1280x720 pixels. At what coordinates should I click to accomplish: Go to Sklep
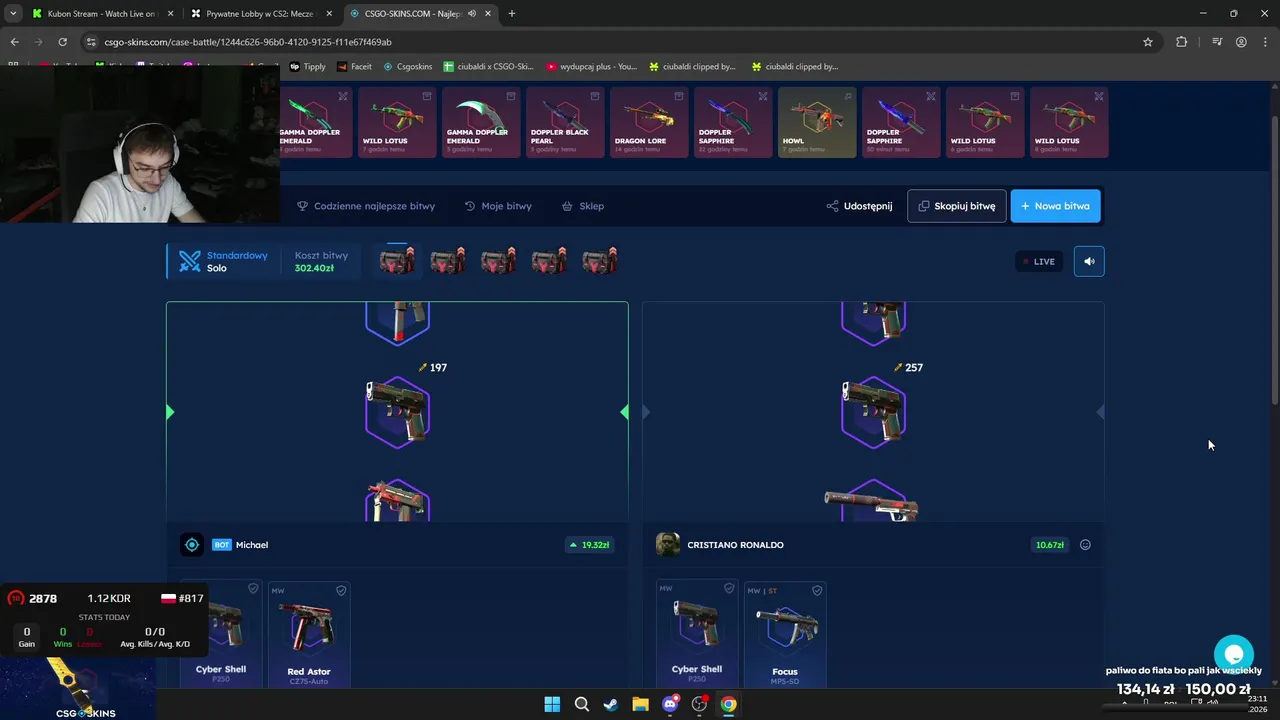click(583, 206)
